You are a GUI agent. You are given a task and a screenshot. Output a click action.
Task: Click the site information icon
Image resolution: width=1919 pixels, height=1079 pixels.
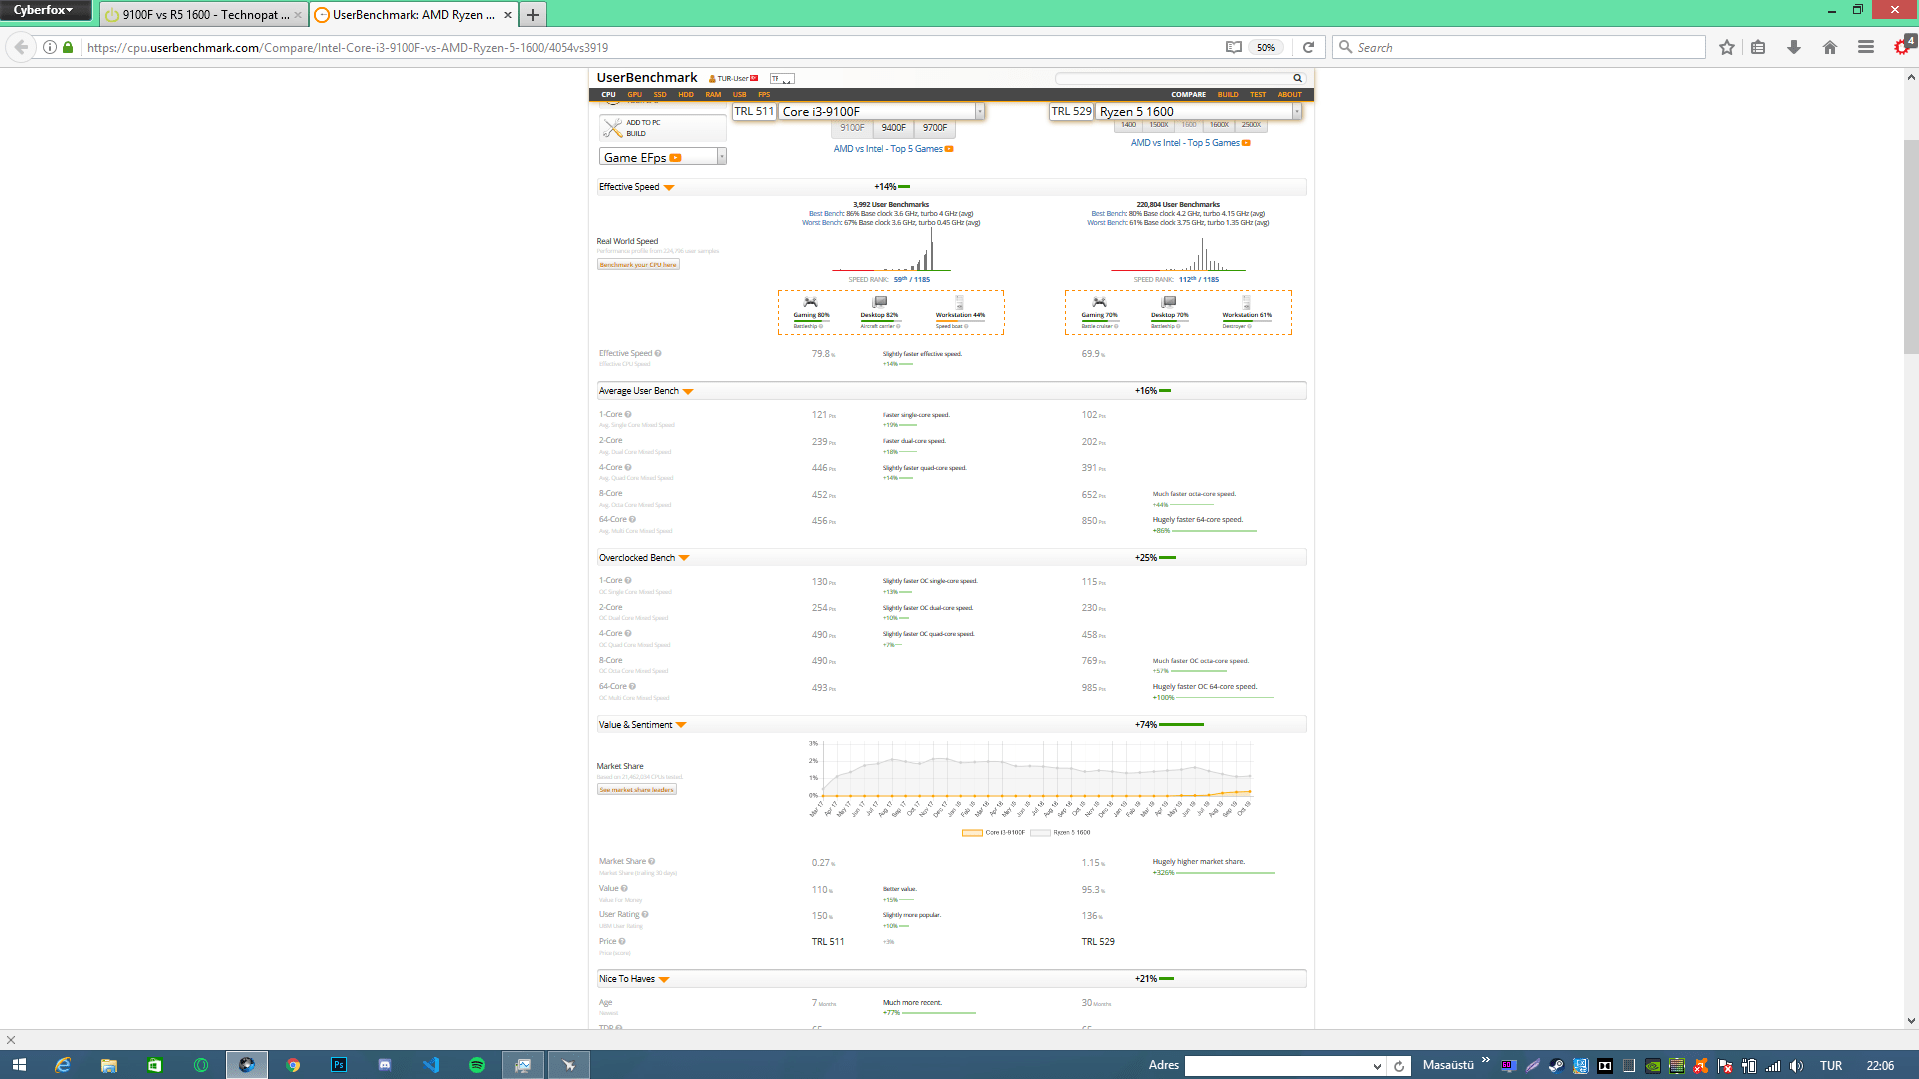[50, 47]
